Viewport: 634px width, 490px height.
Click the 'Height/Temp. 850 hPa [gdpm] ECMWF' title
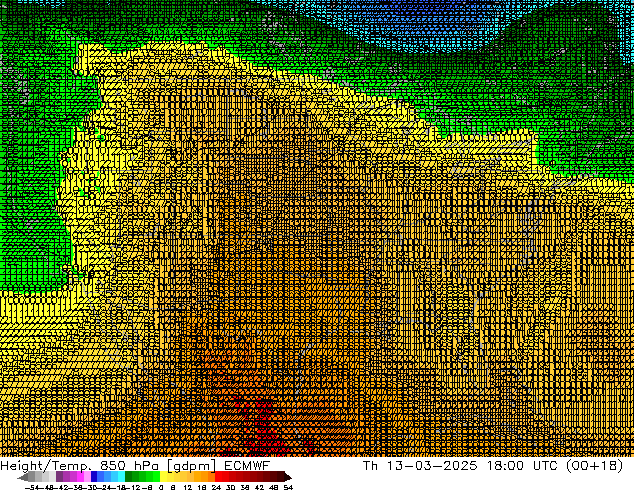135,466
